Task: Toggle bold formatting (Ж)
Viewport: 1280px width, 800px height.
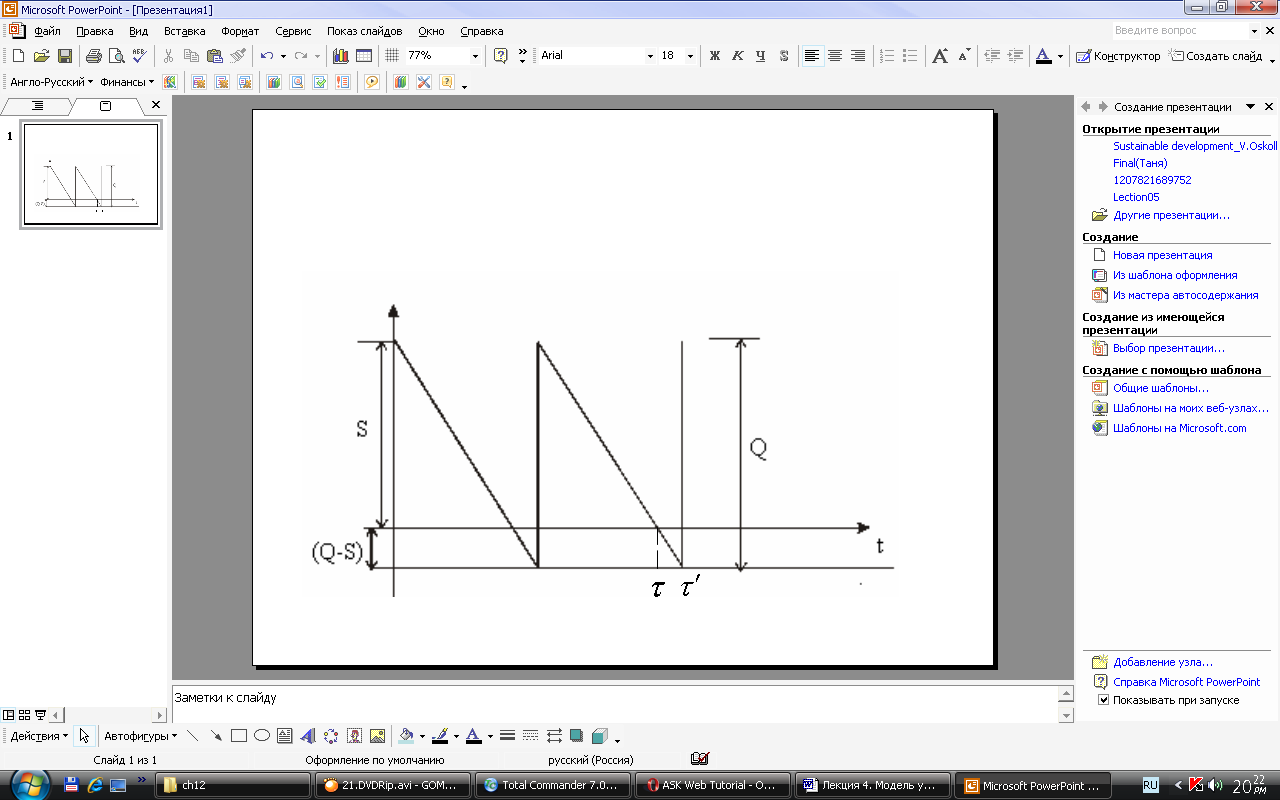Action: (x=715, y=56)
